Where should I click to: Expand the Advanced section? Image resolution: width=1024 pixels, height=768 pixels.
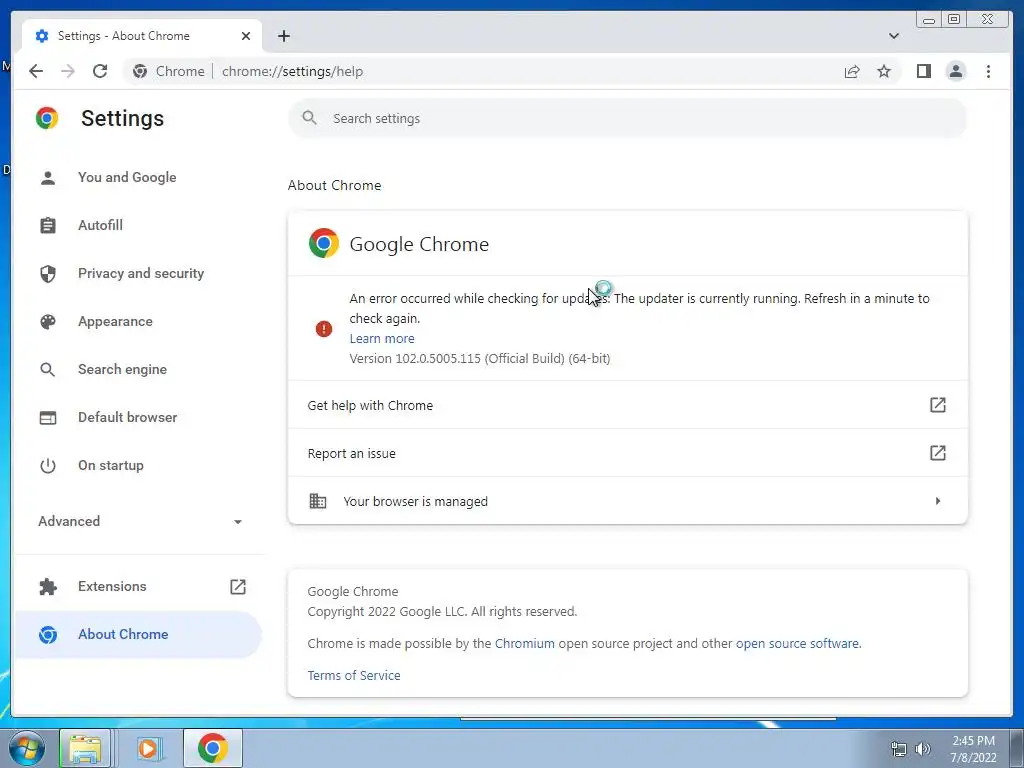[x=139, y=521]
